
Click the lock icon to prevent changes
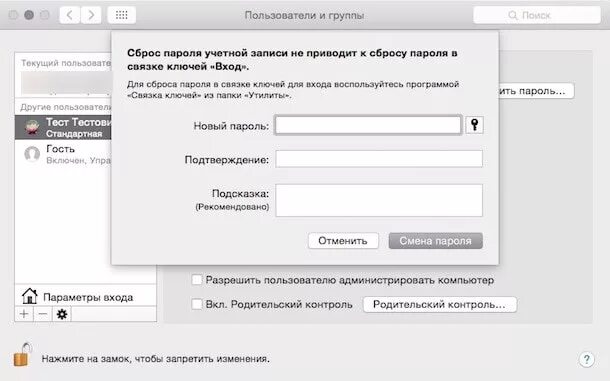[22, 355]
